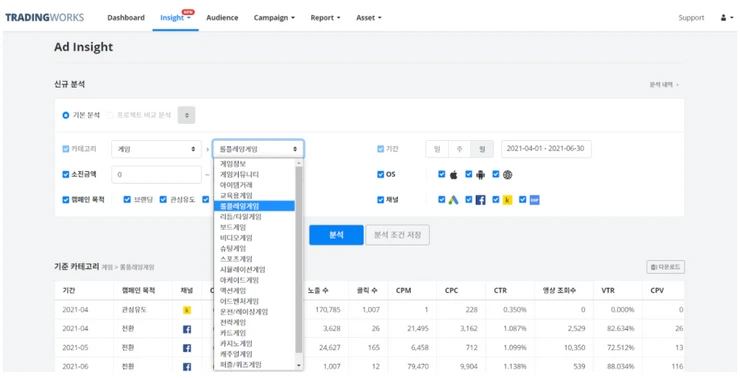This screenshot has width=740, height=378.
Task: Click Facebook icon in the 2021-05 table row
Action: tap(186, 348)
